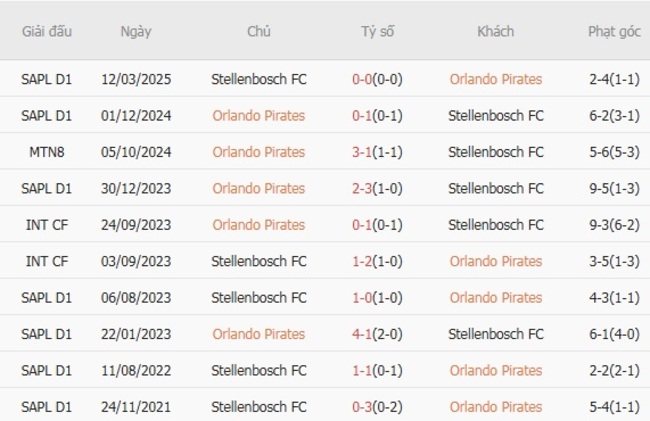Select Orlando Pirates in the 24/09/2023 match
The image size is (650, 421).
[259, 225]
